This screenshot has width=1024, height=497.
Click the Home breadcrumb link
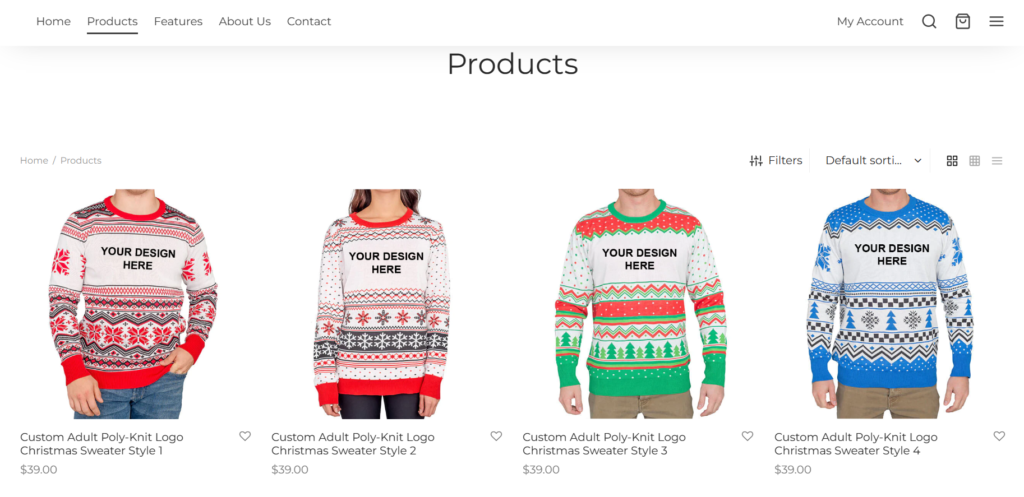click(x=34, y=161)
